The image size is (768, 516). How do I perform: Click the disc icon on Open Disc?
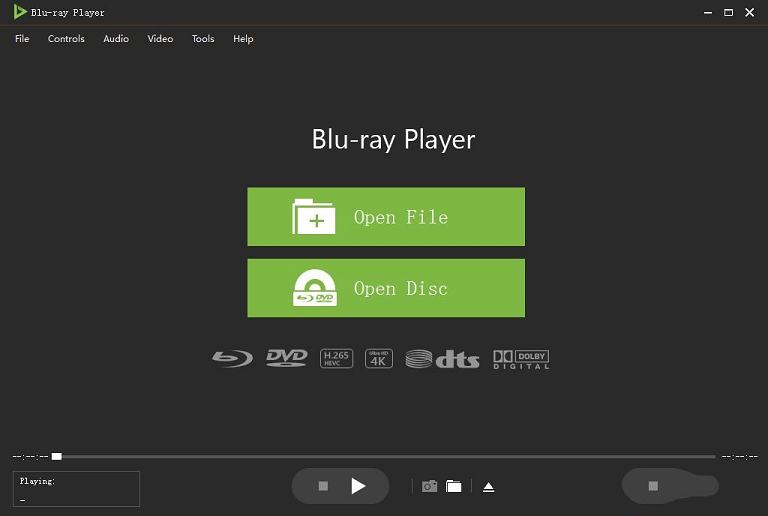[314, 288]
